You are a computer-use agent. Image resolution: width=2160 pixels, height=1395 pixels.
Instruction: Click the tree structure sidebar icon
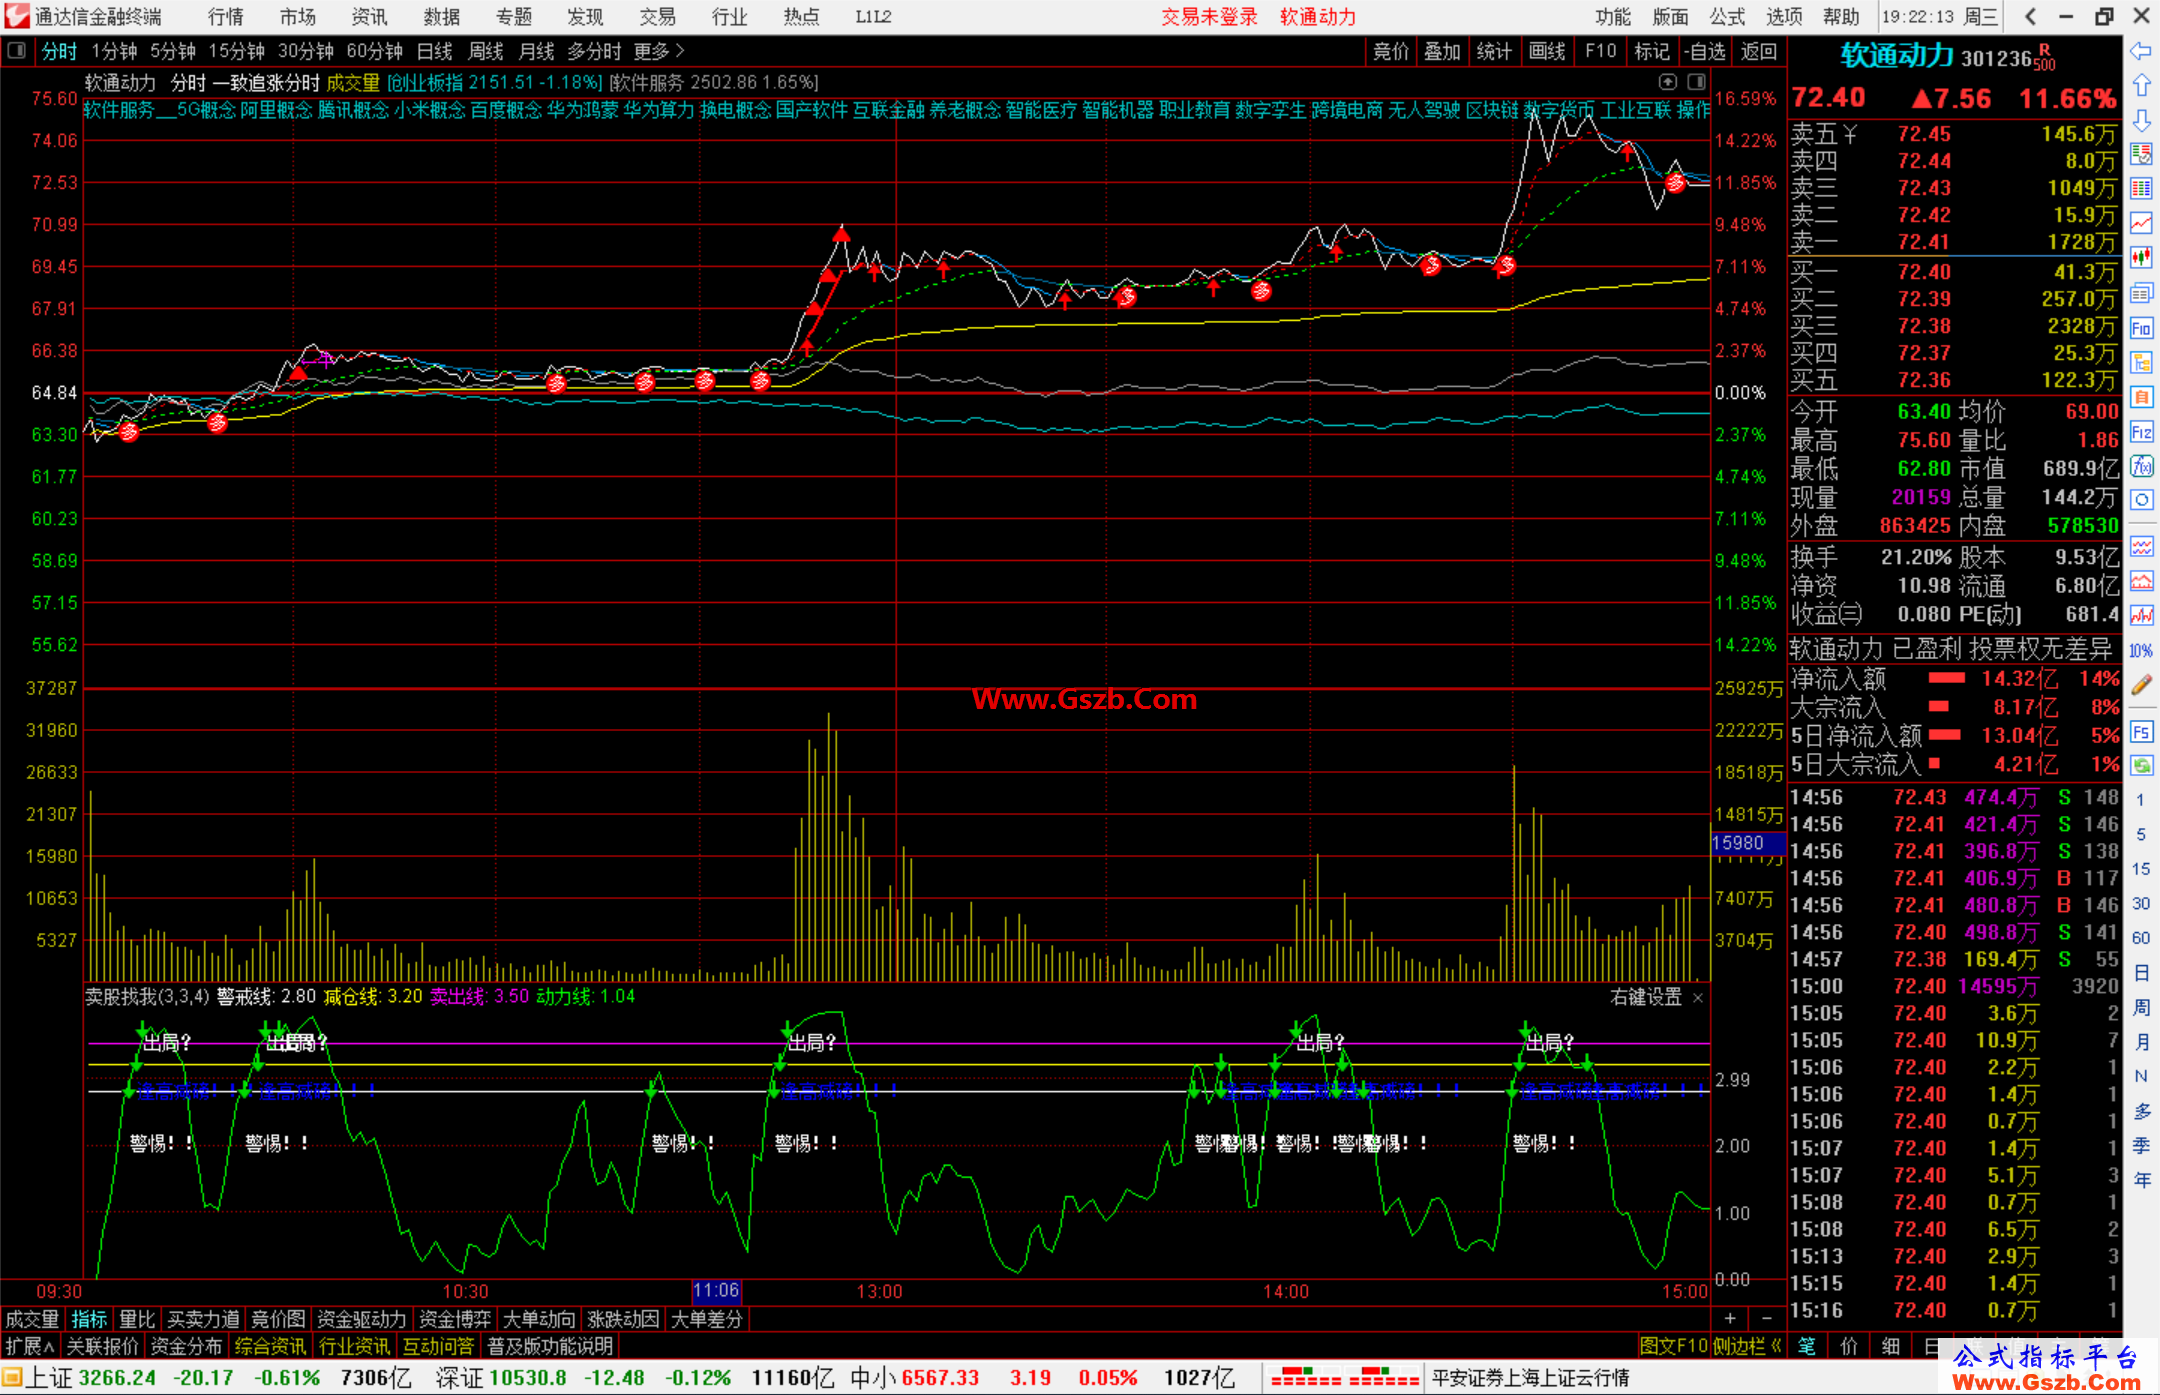tap(2141, 362)
